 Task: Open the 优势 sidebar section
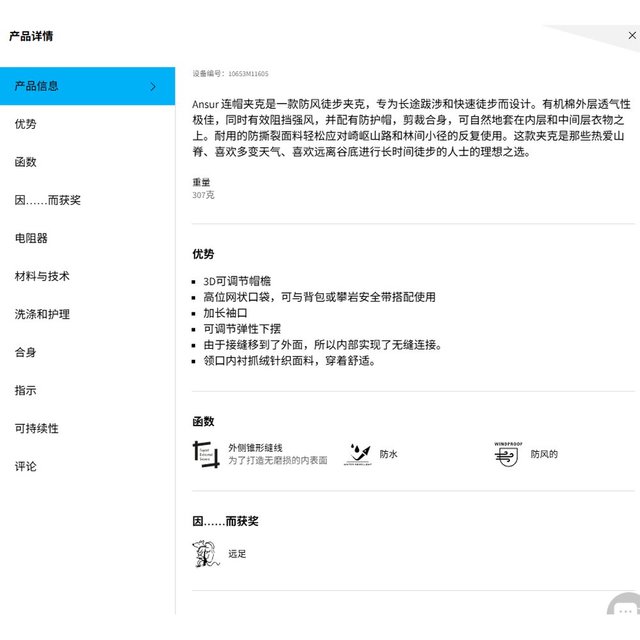pyautogui.click(x=26, y=124)
